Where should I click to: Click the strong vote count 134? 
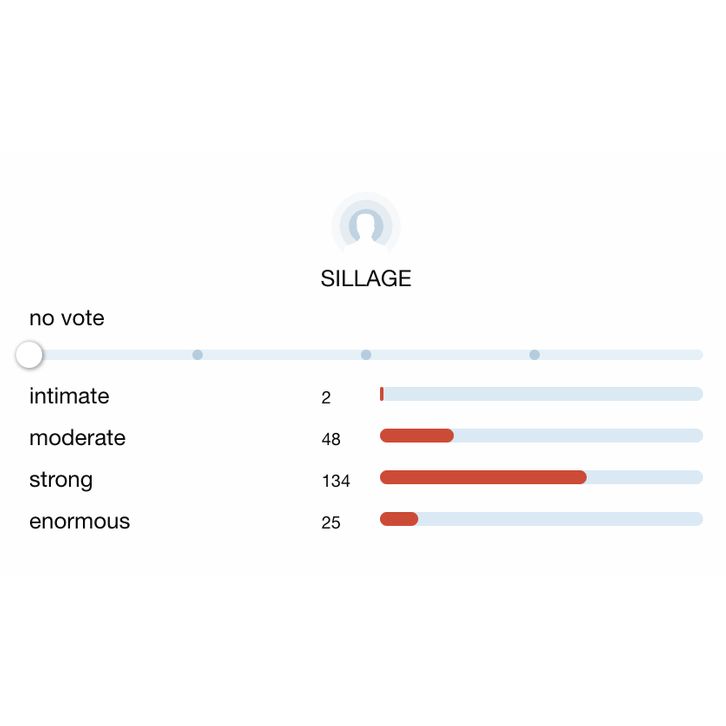[x=336, y=481]
